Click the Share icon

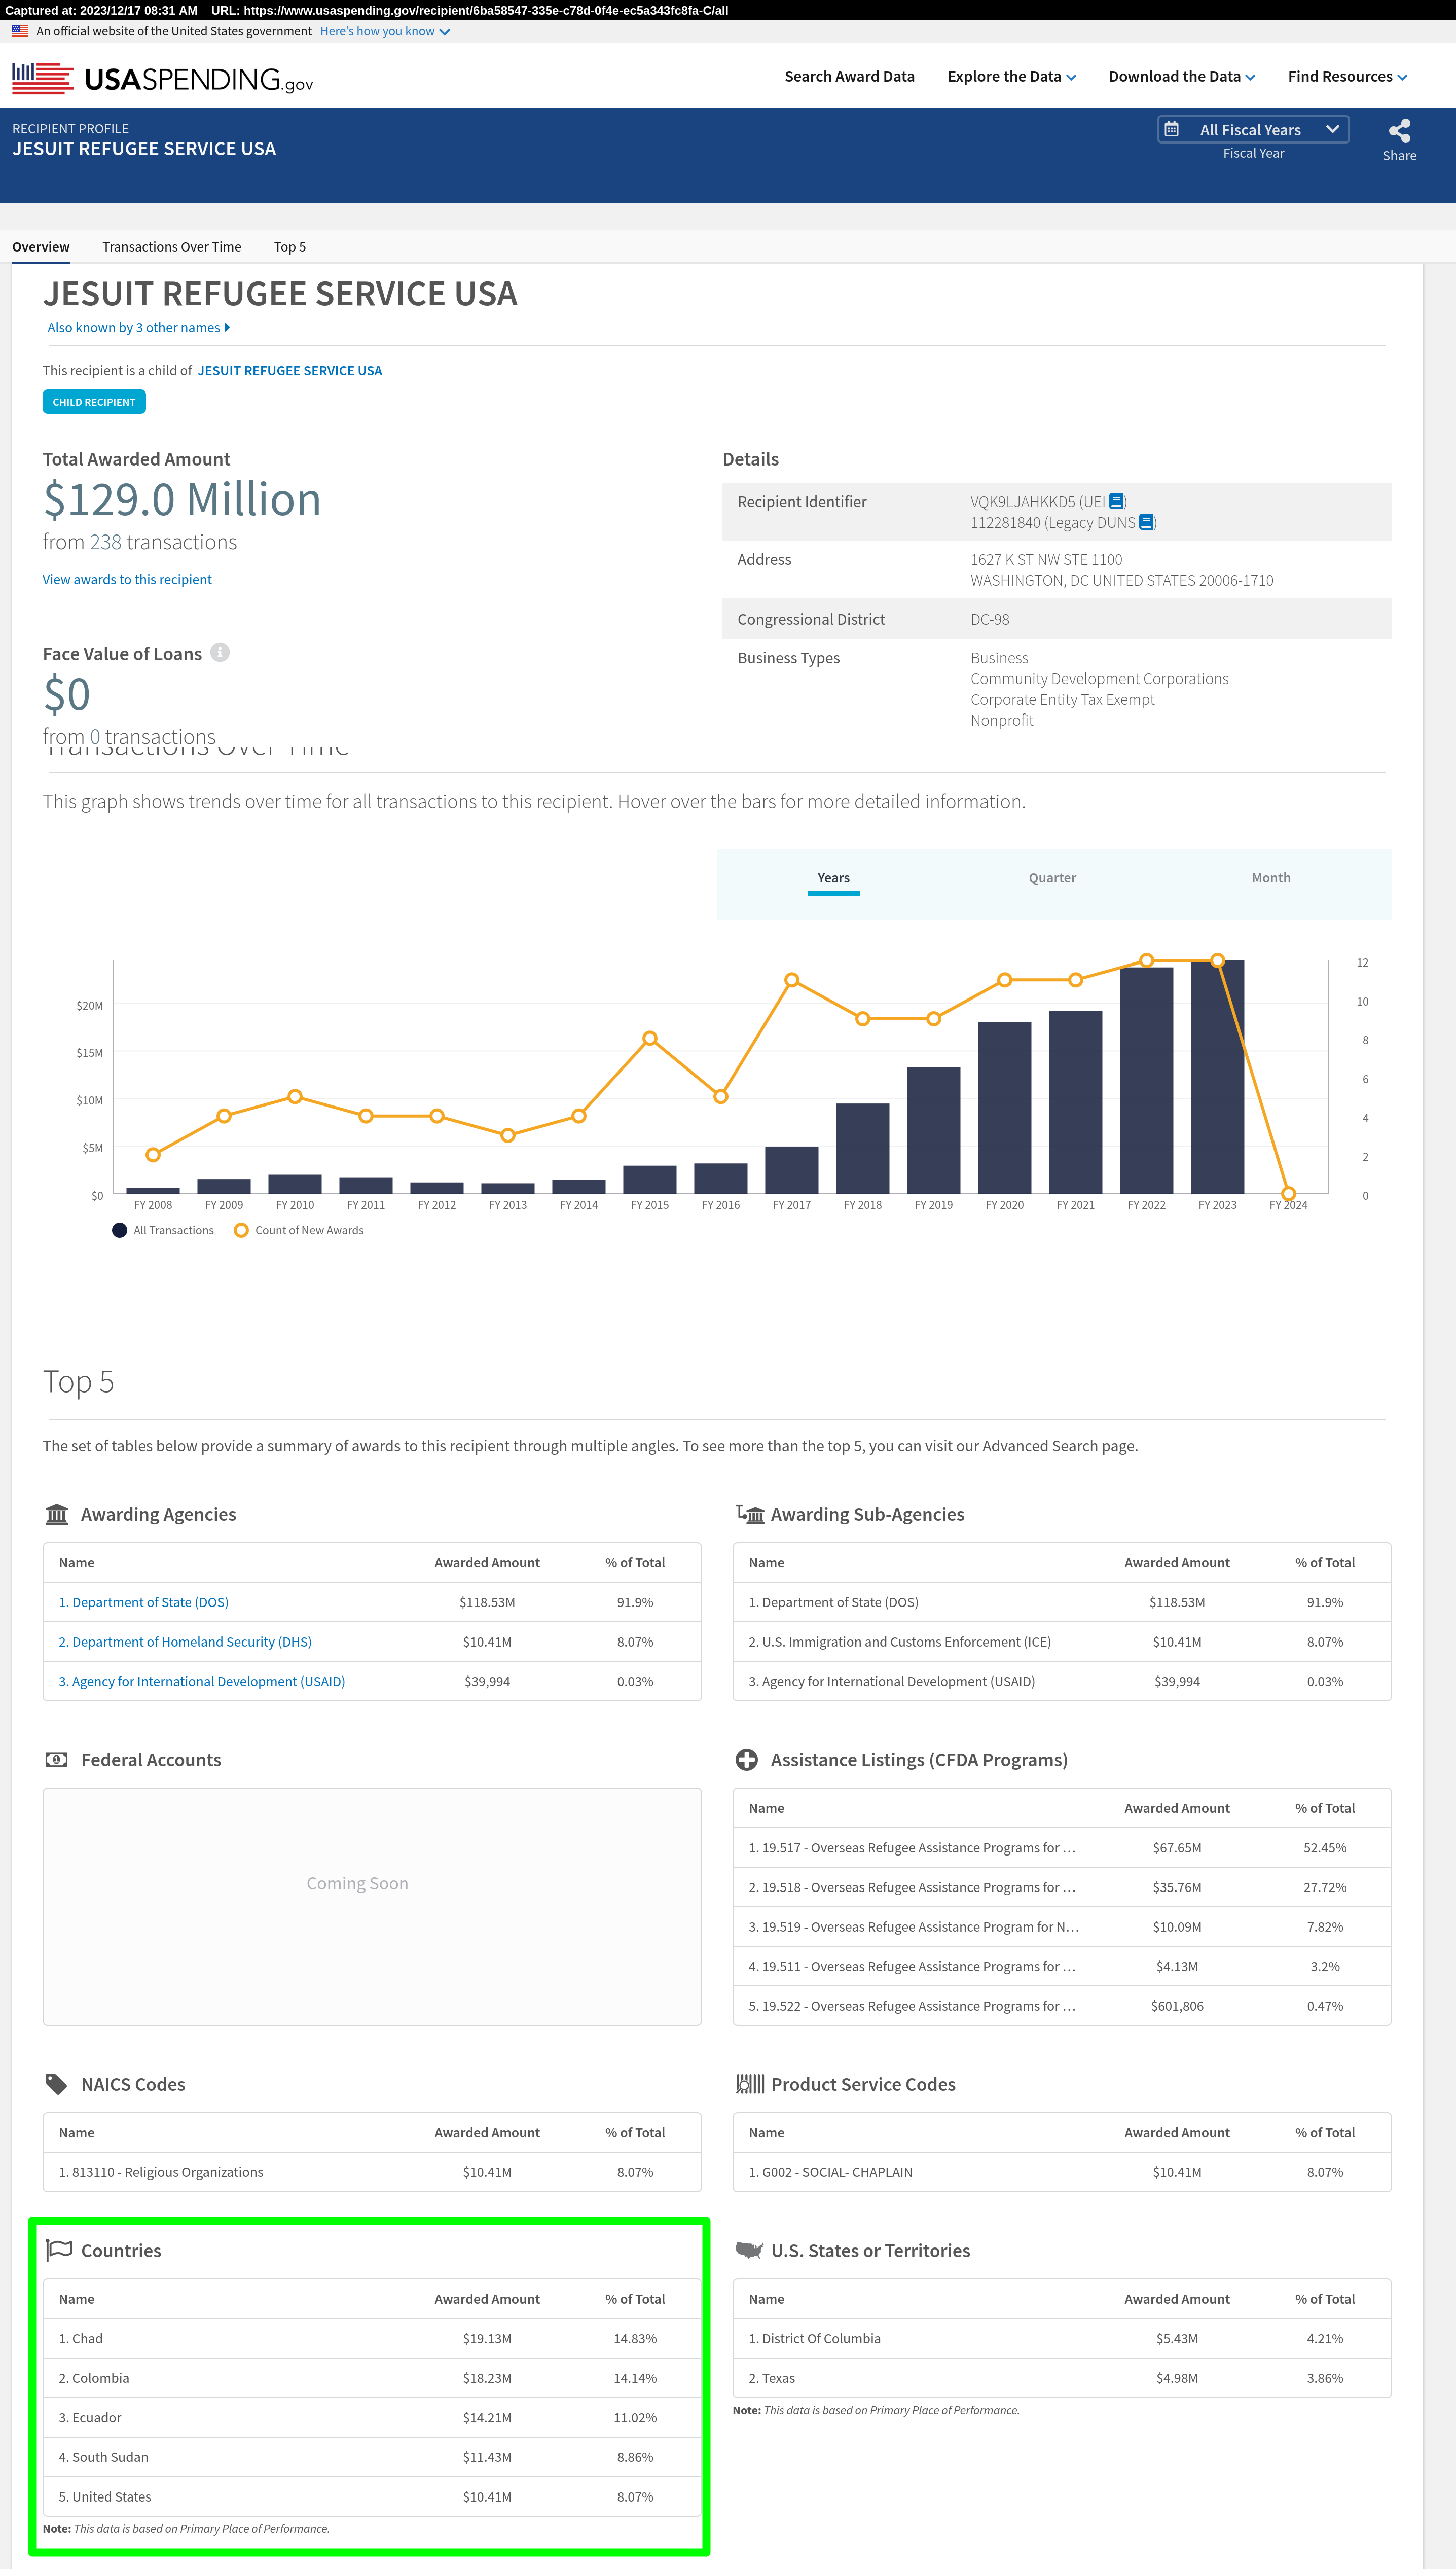pos(1399,131)
